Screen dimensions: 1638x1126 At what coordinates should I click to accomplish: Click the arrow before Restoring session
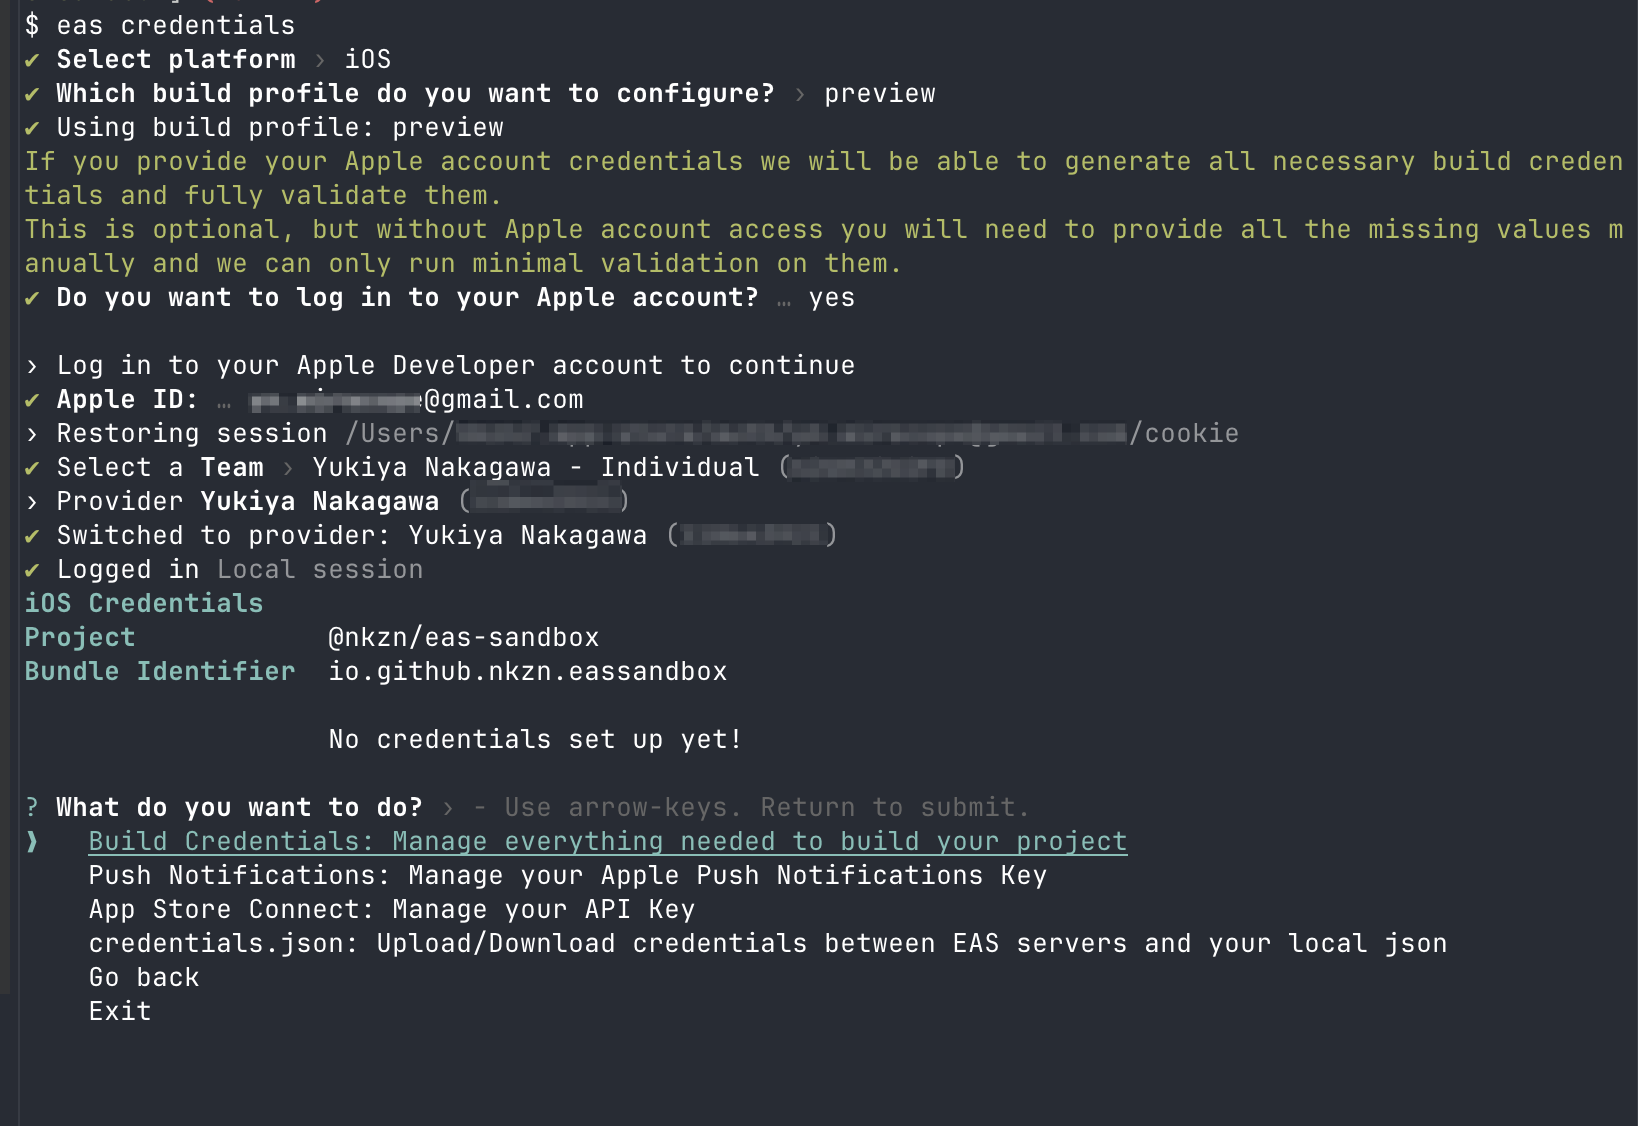pyautogui.click(x=32, y=434)
